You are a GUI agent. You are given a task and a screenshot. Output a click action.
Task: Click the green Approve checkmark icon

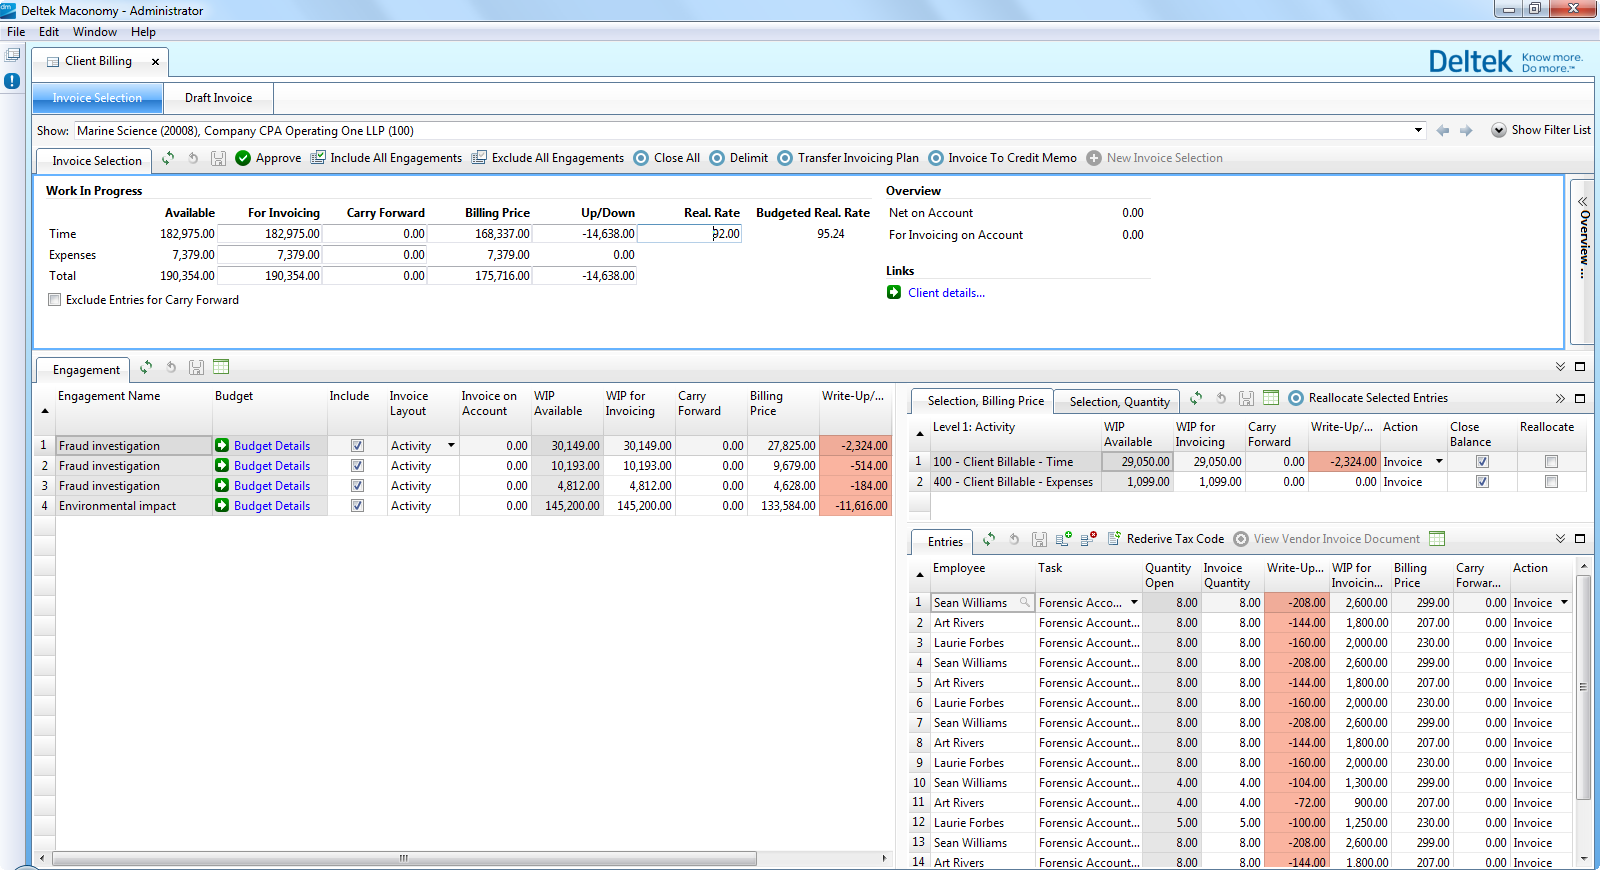tap(243, 158)
